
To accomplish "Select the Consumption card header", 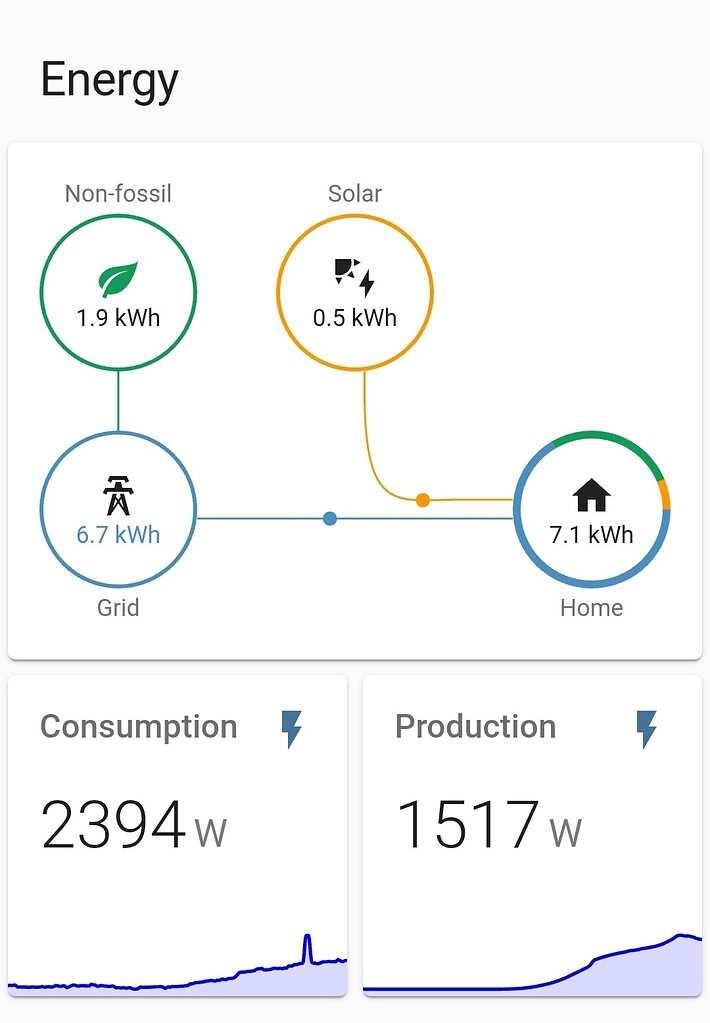I will [138, 728].
